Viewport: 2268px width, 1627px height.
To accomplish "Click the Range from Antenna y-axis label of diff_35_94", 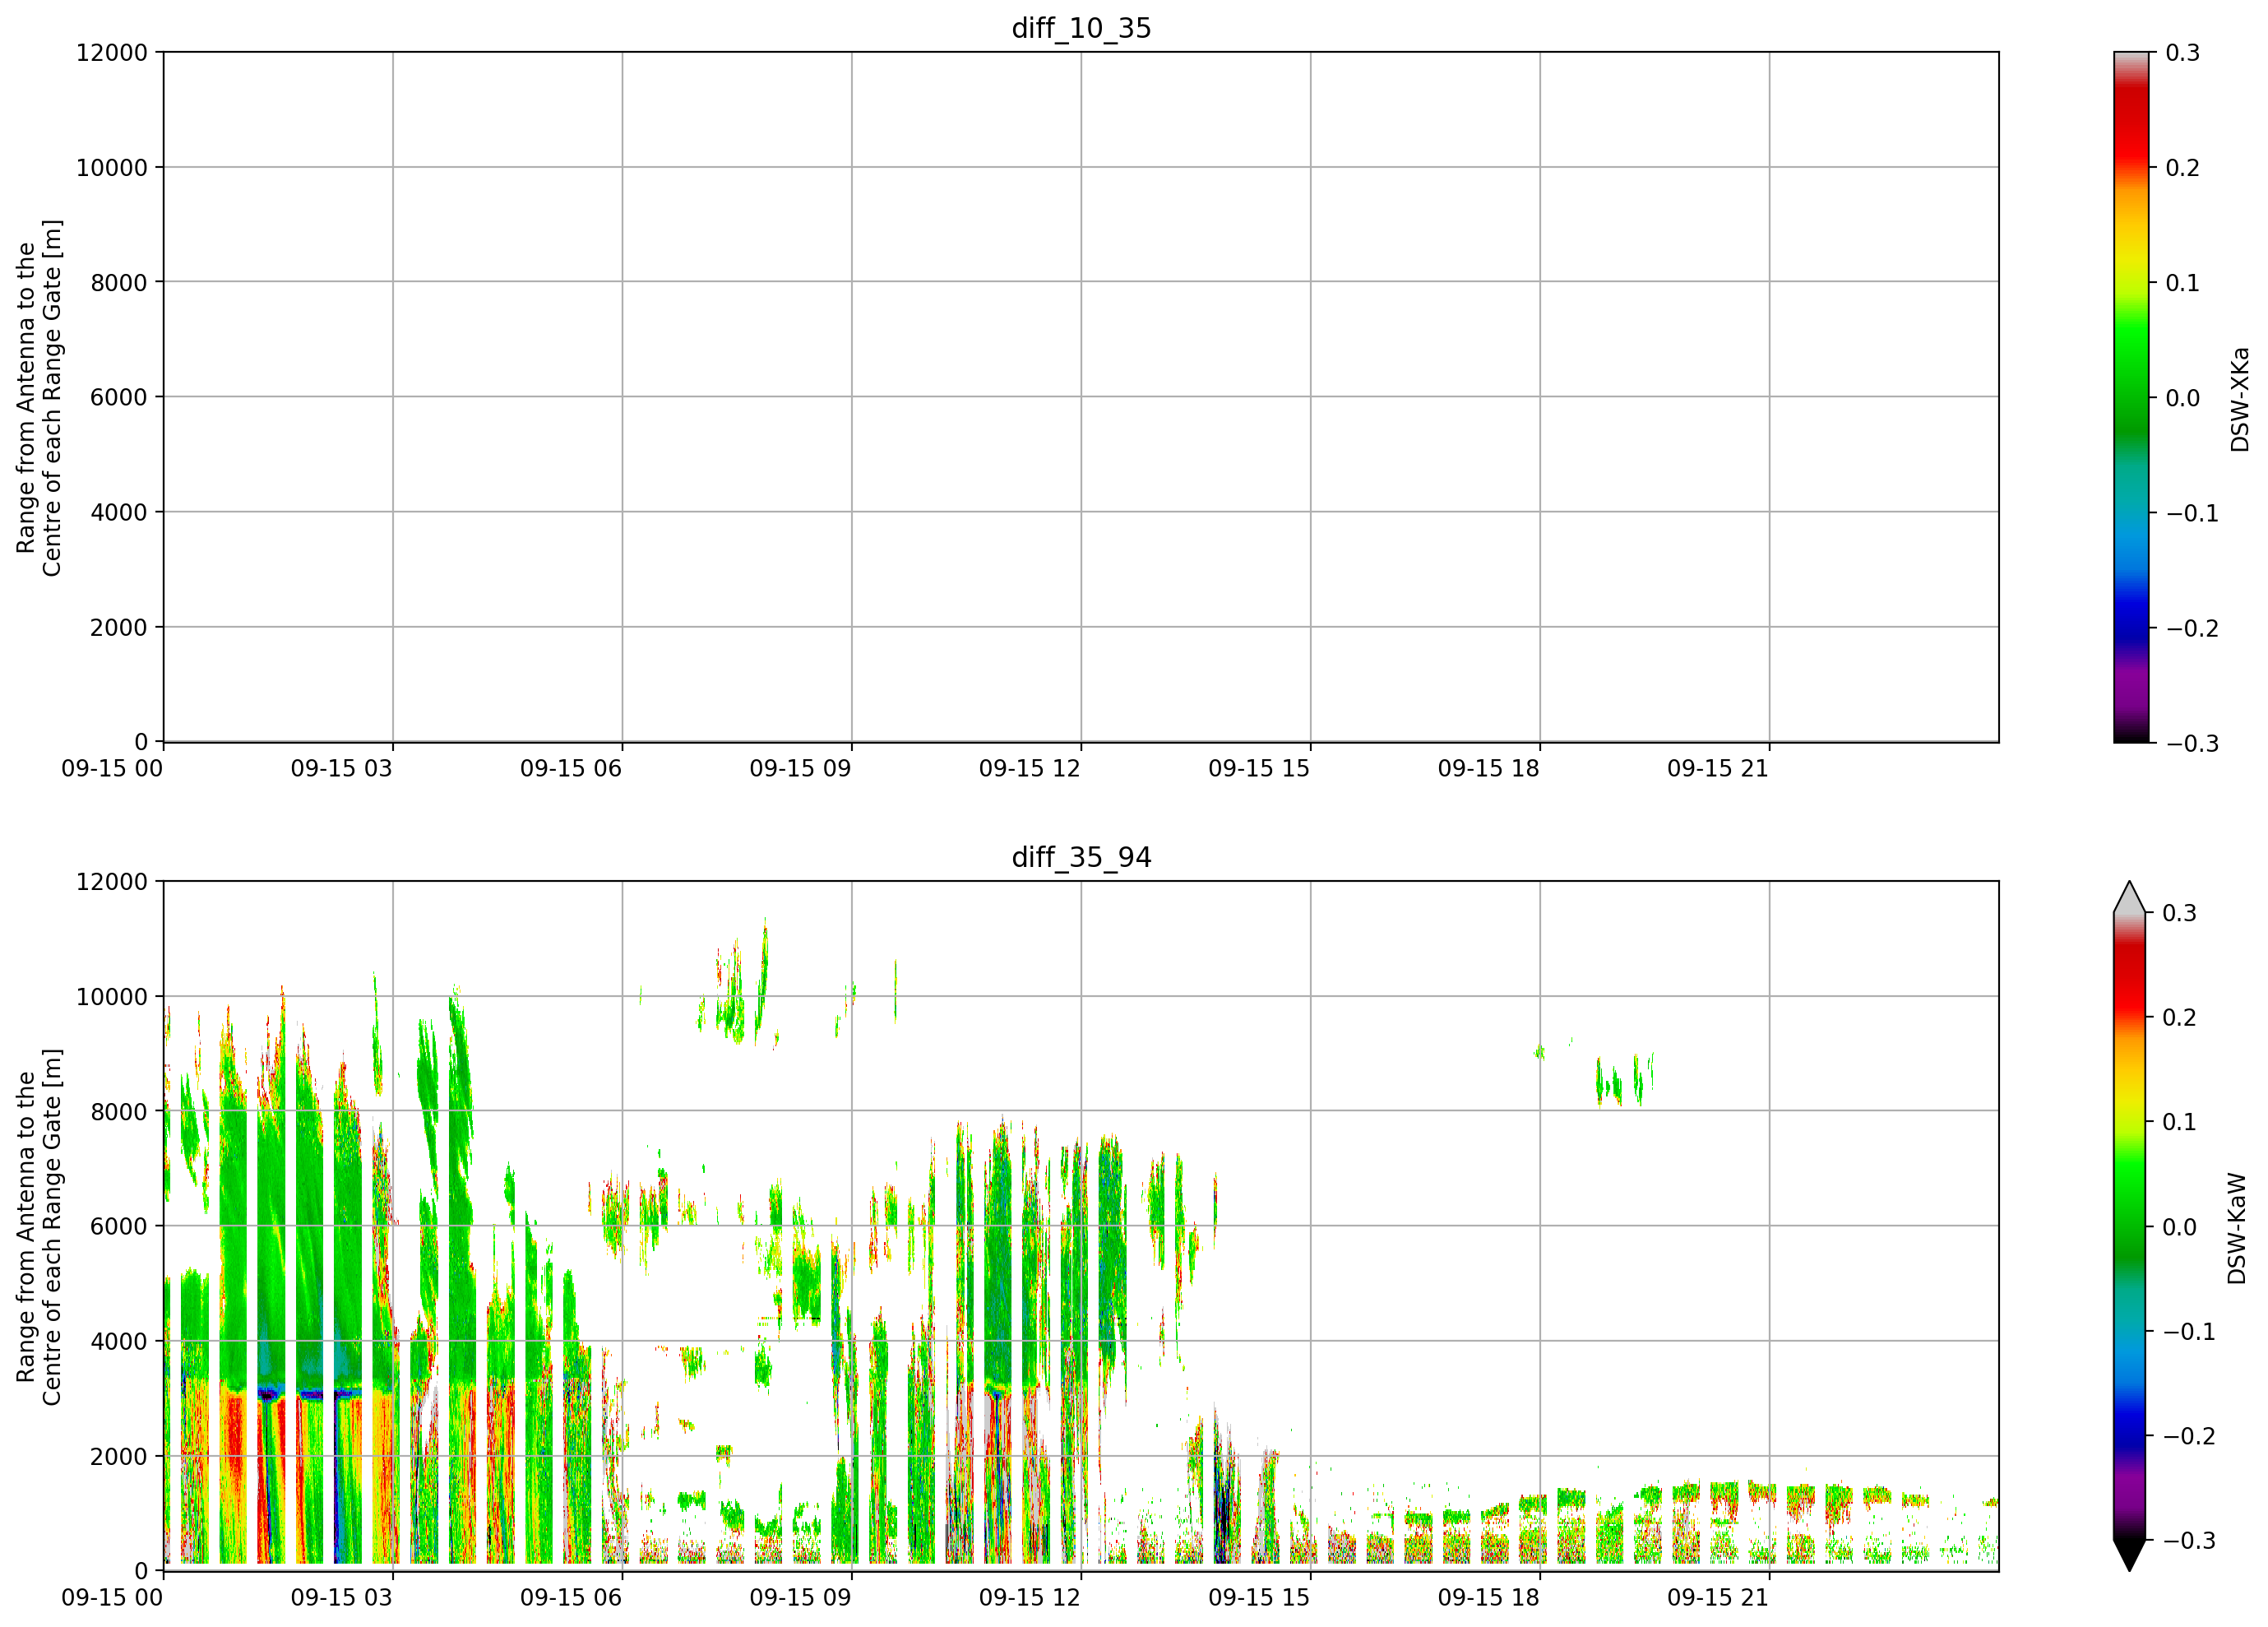I will pyautogui.click(x=39, y=1227).
